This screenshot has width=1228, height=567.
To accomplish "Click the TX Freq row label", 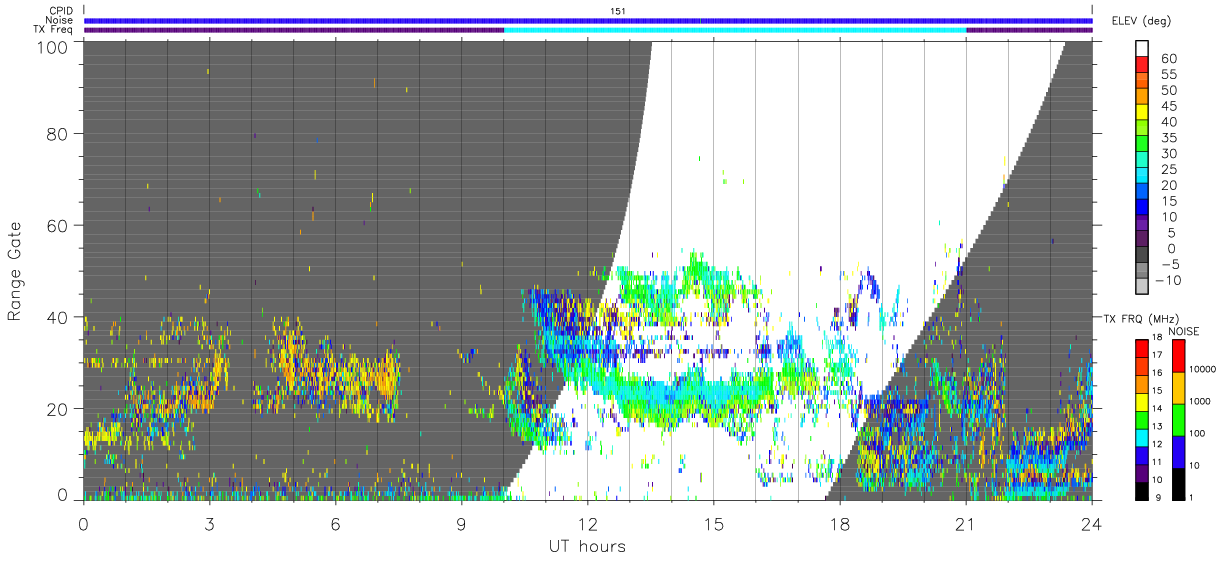I will [x=54, y=30].
